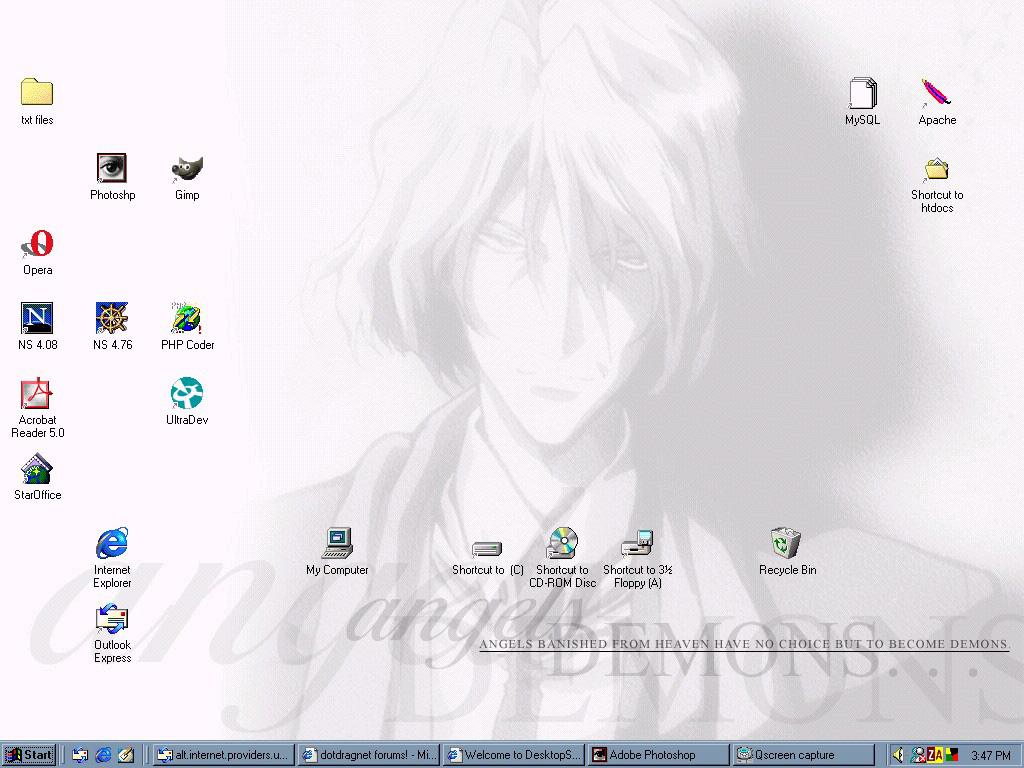Viewport: 1024px width, 768px height.
Task: Switch to the dotdragnet forums window
Action: (368, 755)
